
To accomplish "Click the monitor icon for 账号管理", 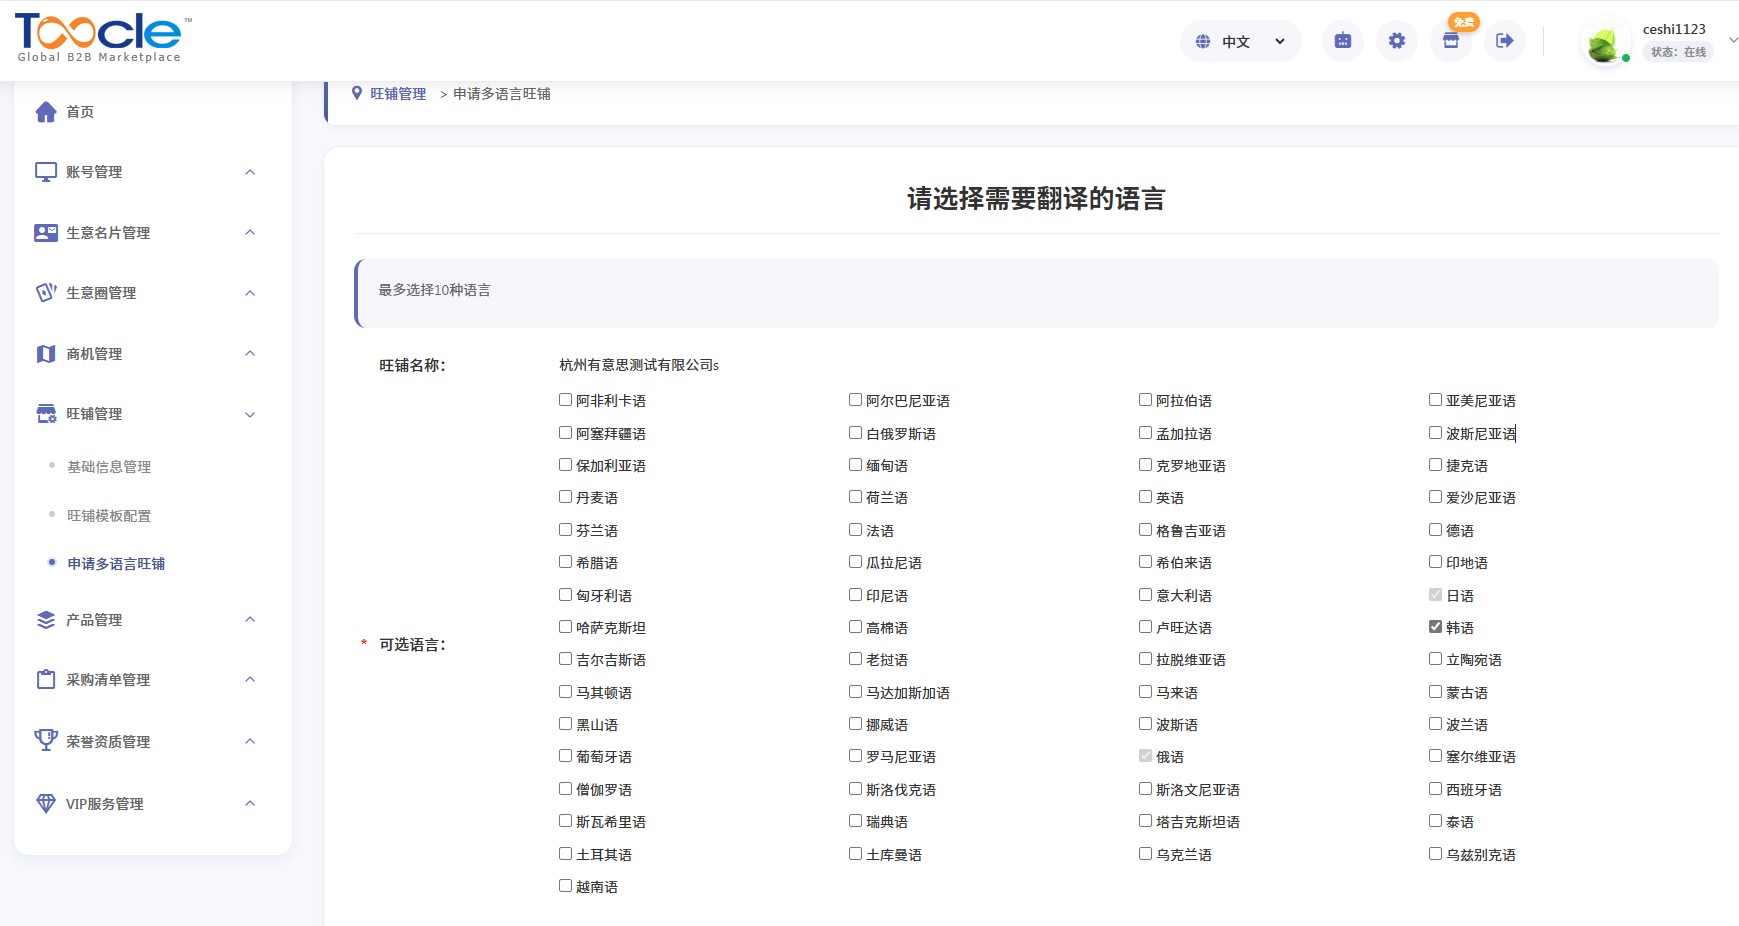I will pyautogui.click(x=46, y=172).
